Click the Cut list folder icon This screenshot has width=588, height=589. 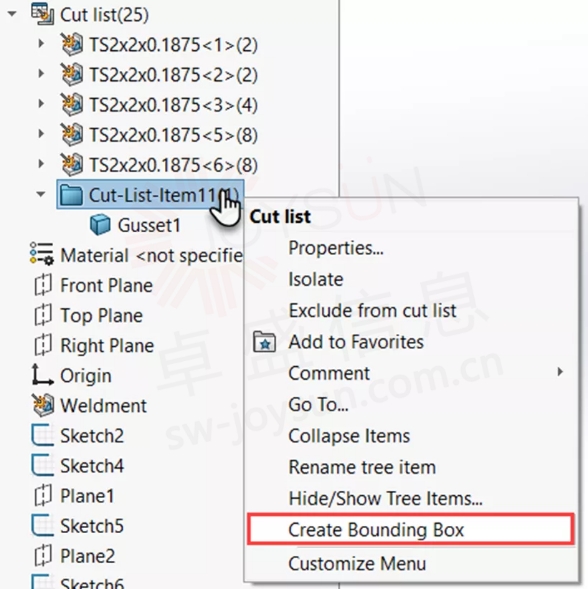pos(42,14)
